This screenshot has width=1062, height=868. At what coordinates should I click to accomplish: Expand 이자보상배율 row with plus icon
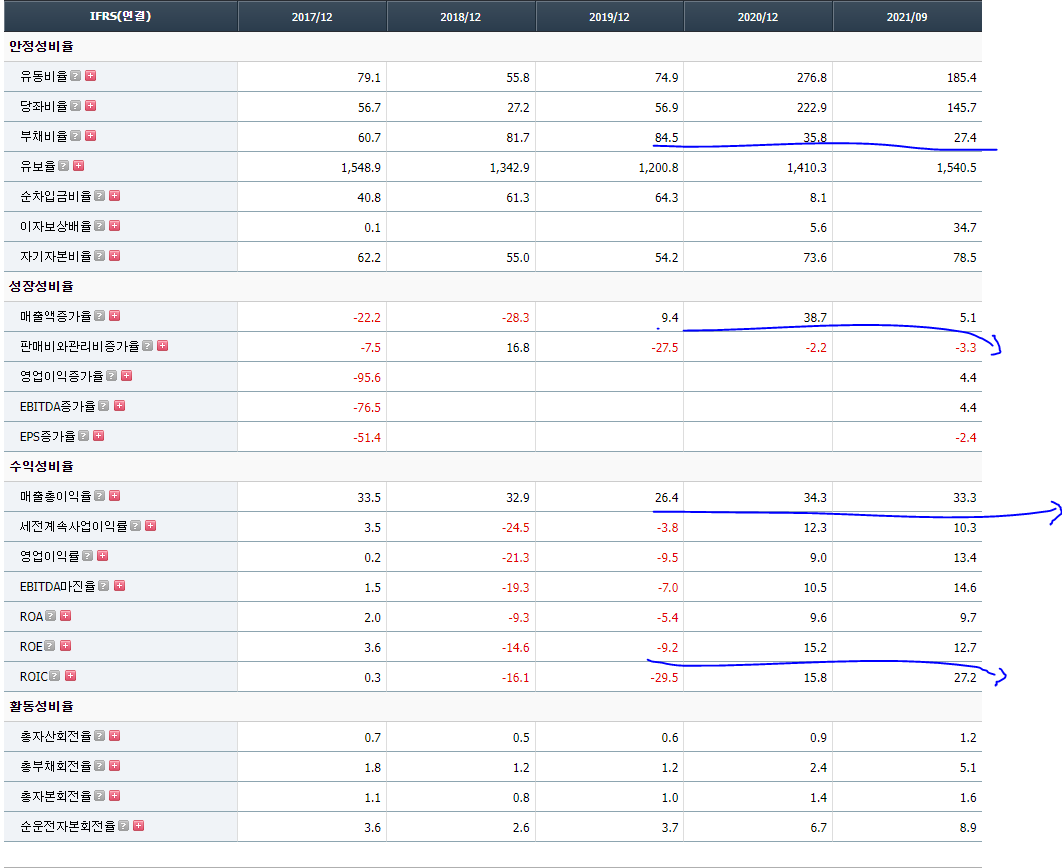(x=114, y=225)
